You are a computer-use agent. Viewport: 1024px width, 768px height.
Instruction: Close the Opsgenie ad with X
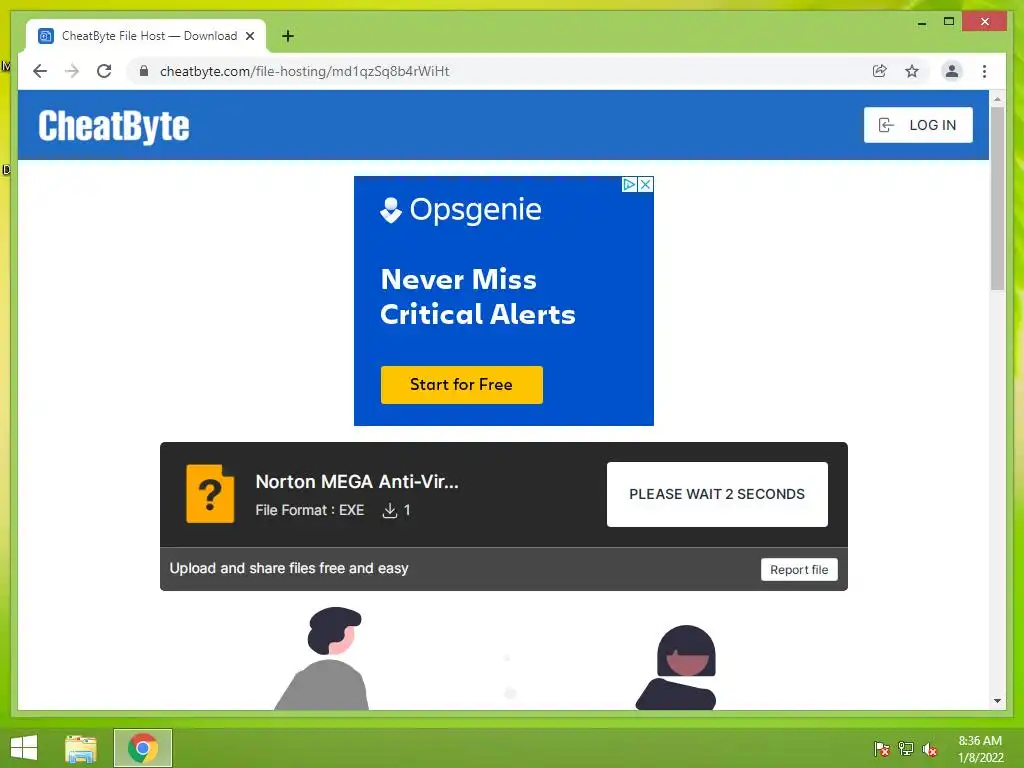pos(645,184)
